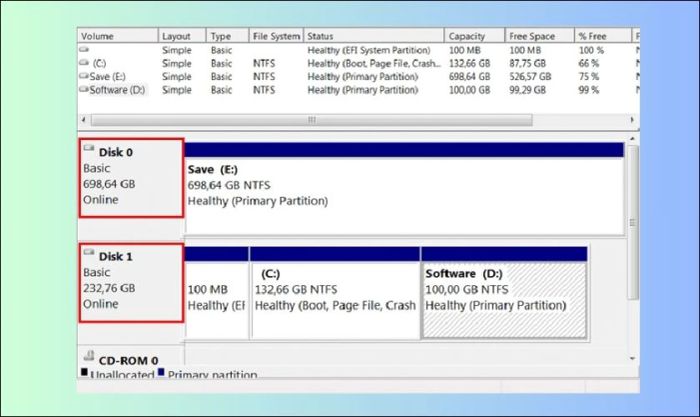Click the 99 % free cell
This screenshot has height=417, width=700.
point(588,90)
